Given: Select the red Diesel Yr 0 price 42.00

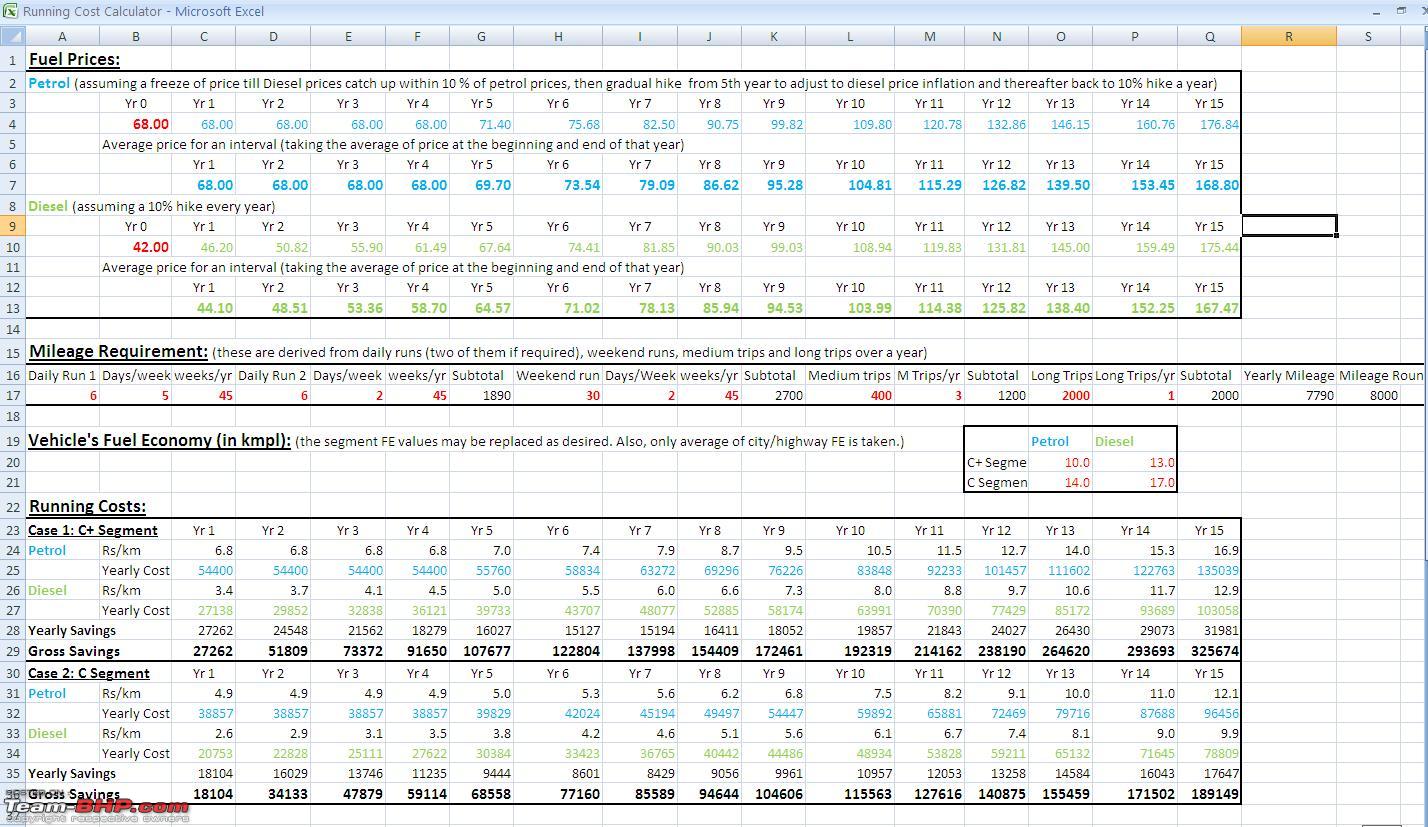Looking at the screenshot, I should click(x=150, y=247).
